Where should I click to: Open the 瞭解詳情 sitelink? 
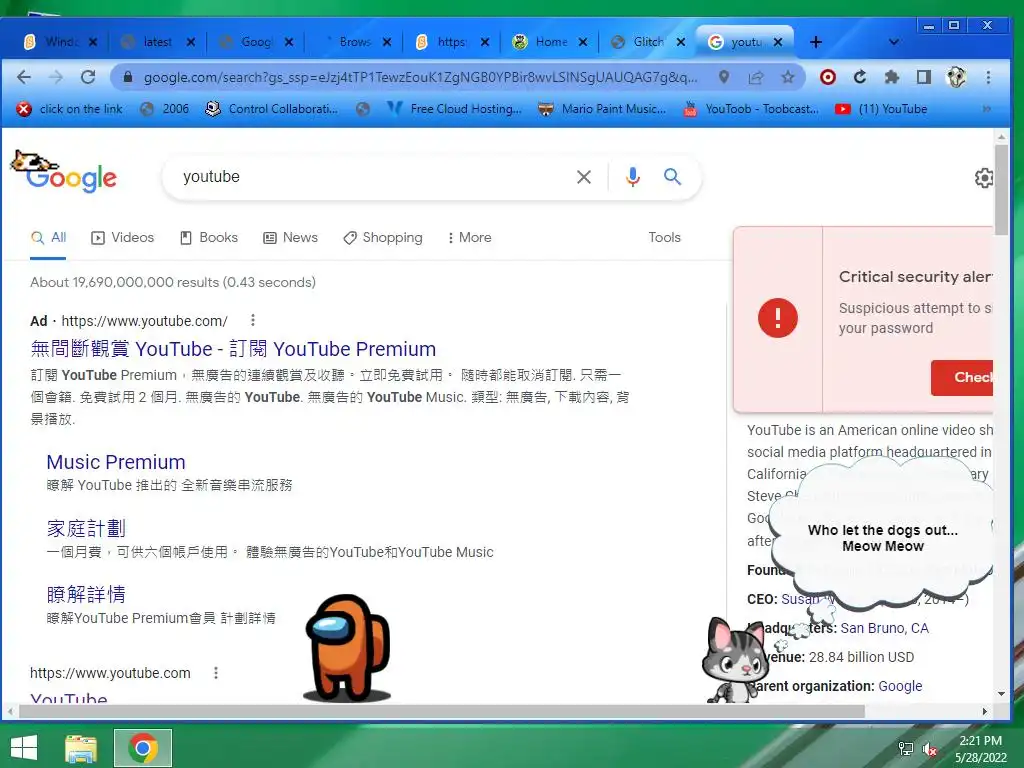(x=86, y=594)
